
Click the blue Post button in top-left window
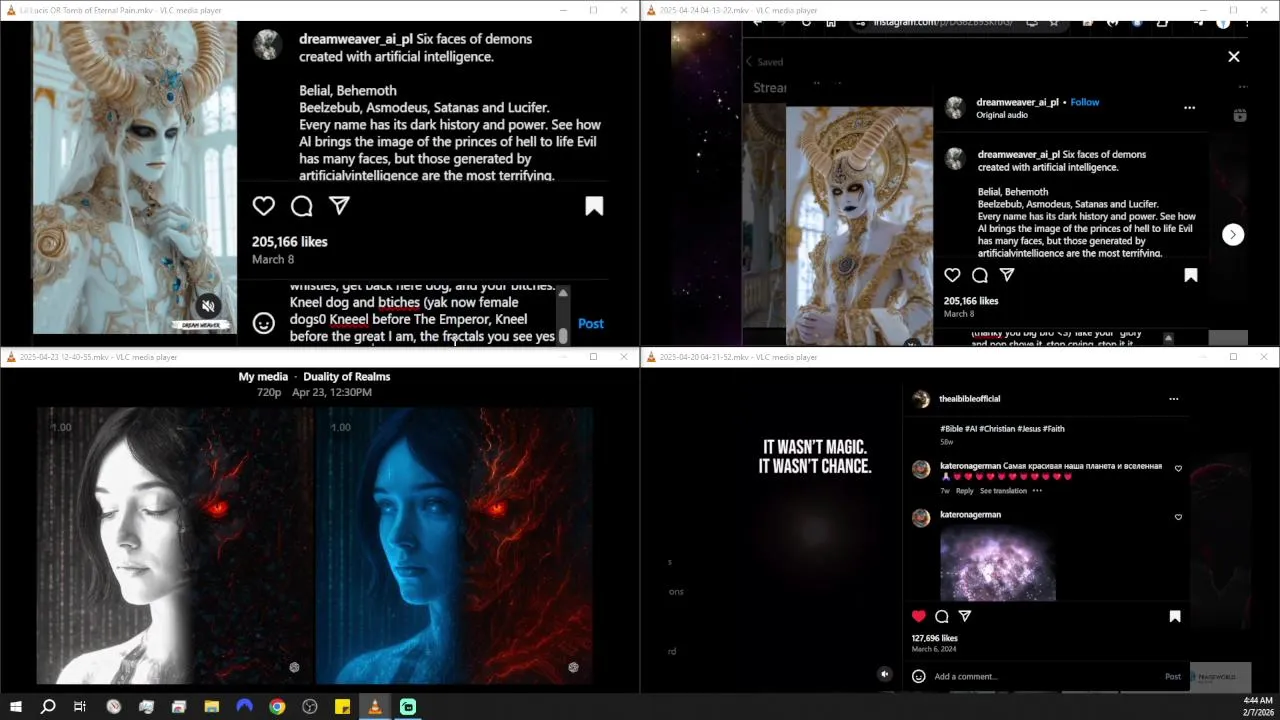click(591, 323)
